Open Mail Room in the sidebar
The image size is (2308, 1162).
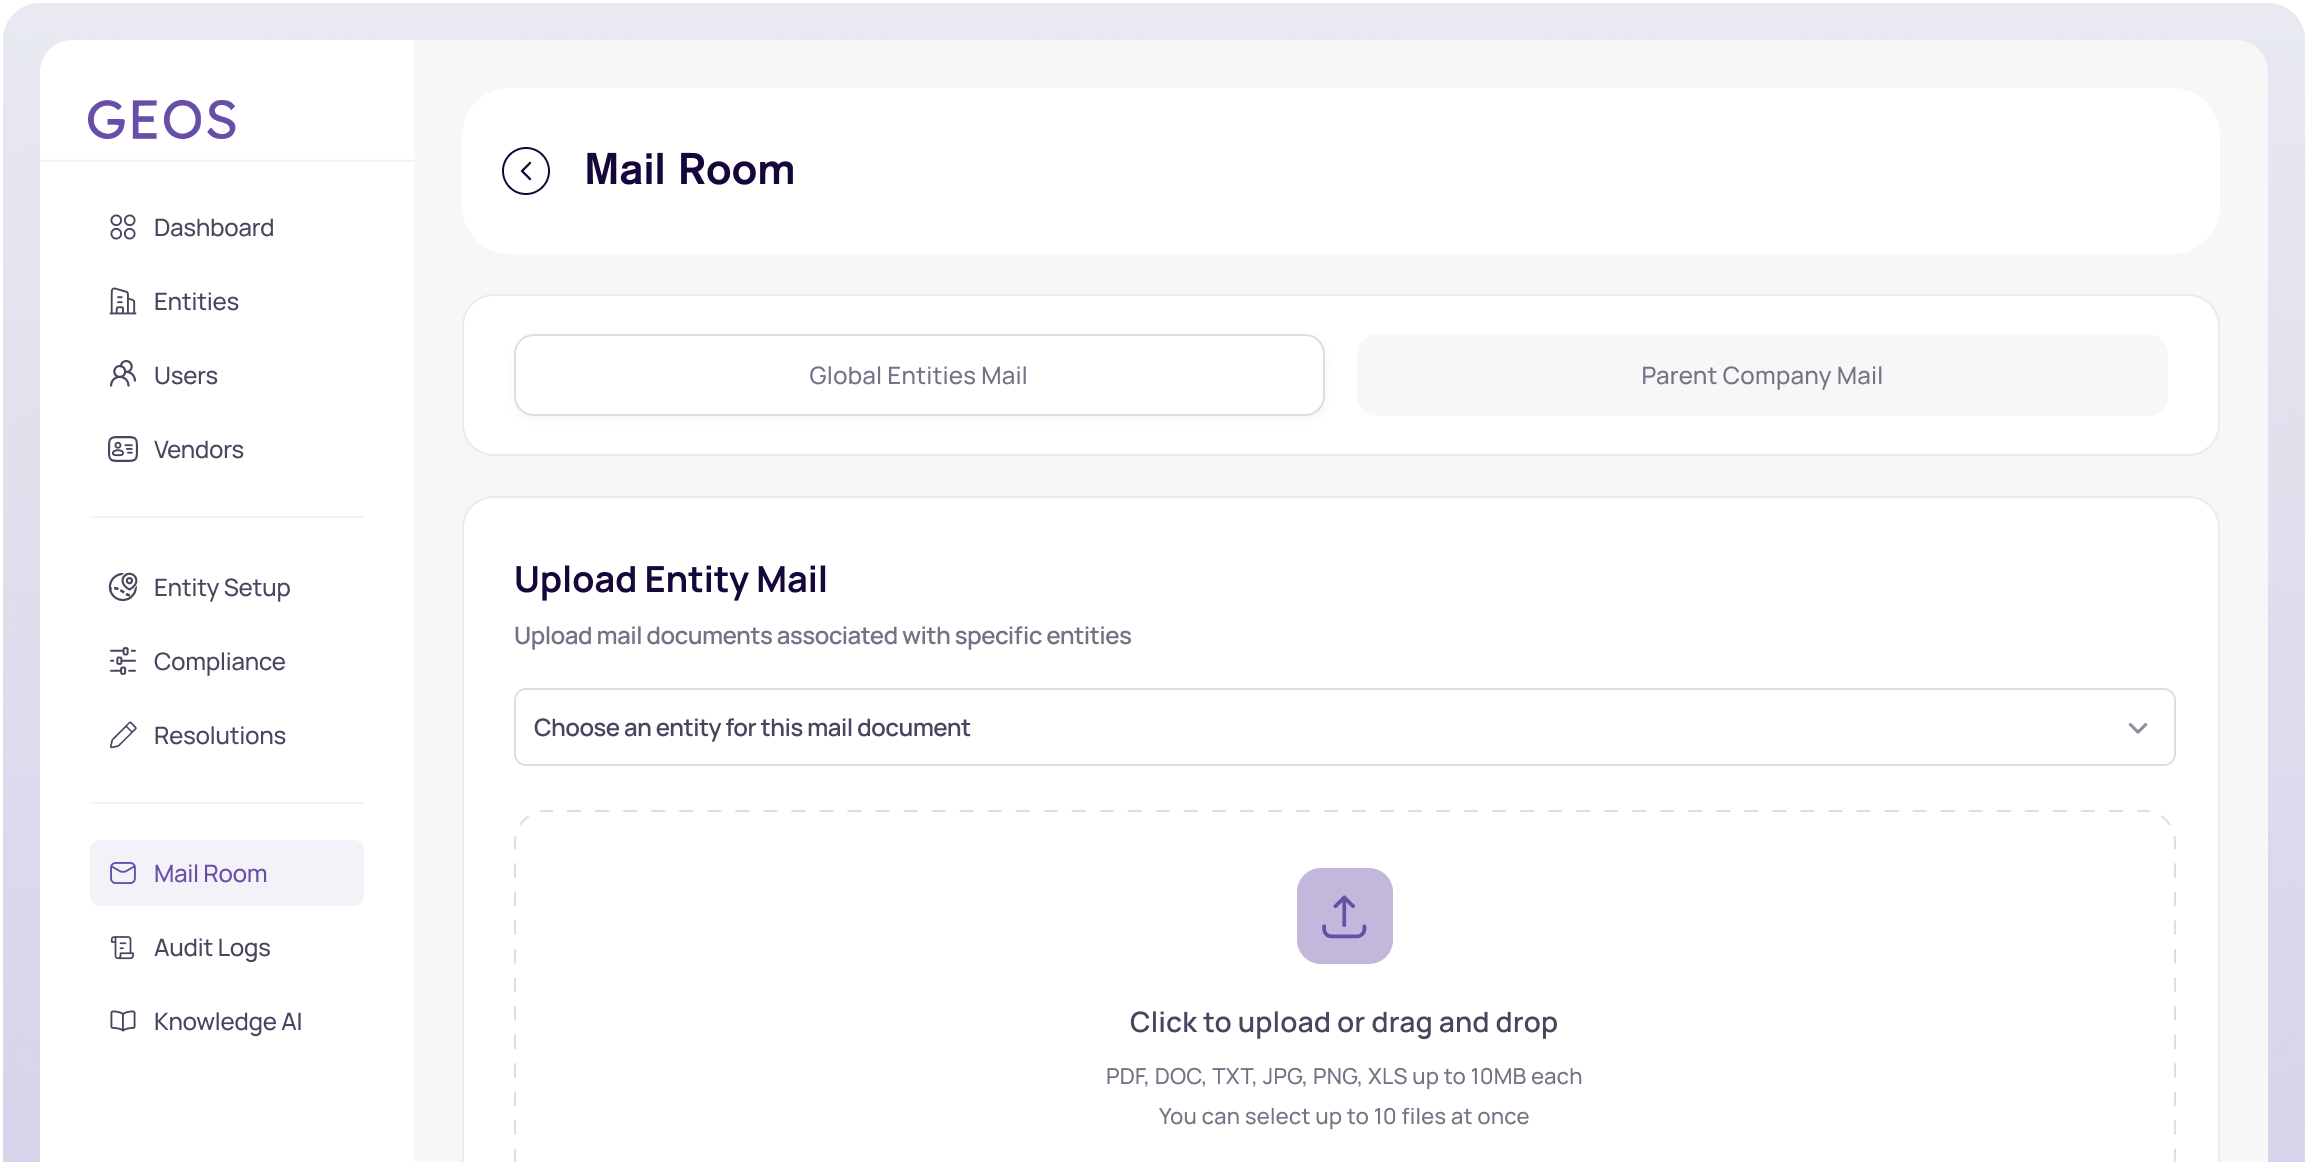click(x=210, y=874)
